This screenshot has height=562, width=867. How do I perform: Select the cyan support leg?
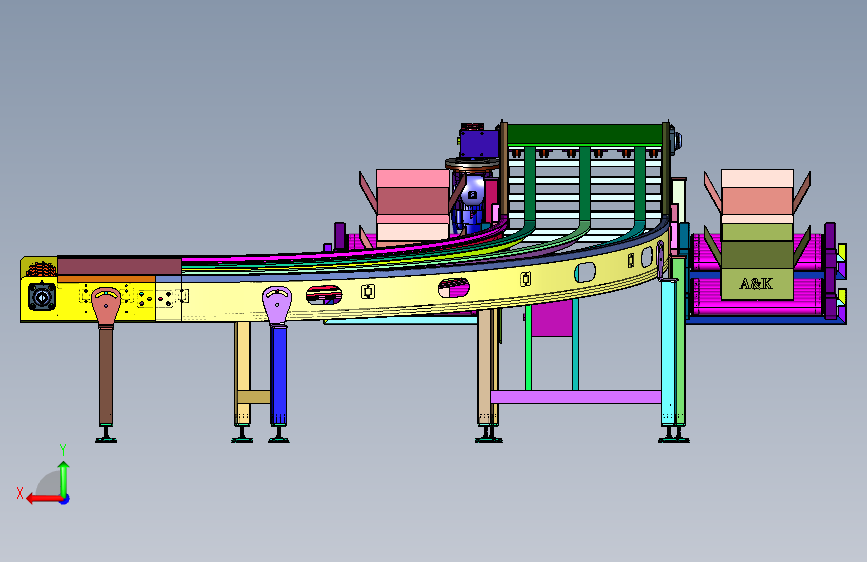(668, 352)
